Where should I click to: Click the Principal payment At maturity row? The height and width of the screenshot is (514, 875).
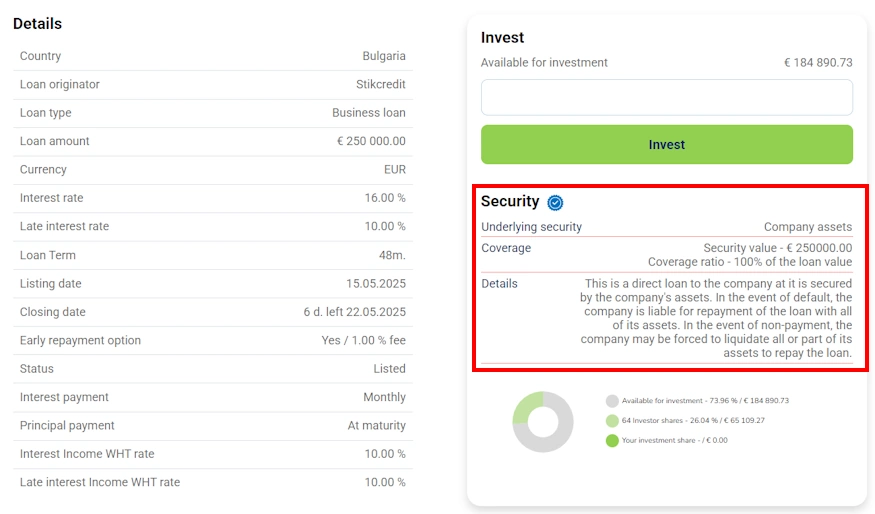(213, 426)
